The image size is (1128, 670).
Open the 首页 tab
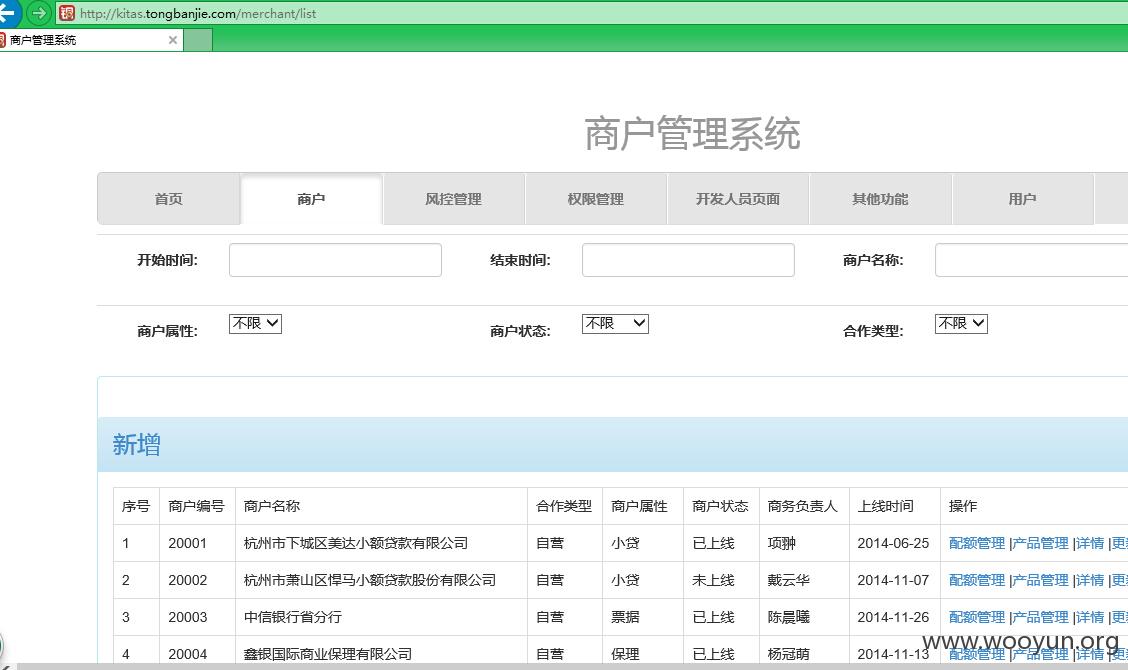pos(168,199)
